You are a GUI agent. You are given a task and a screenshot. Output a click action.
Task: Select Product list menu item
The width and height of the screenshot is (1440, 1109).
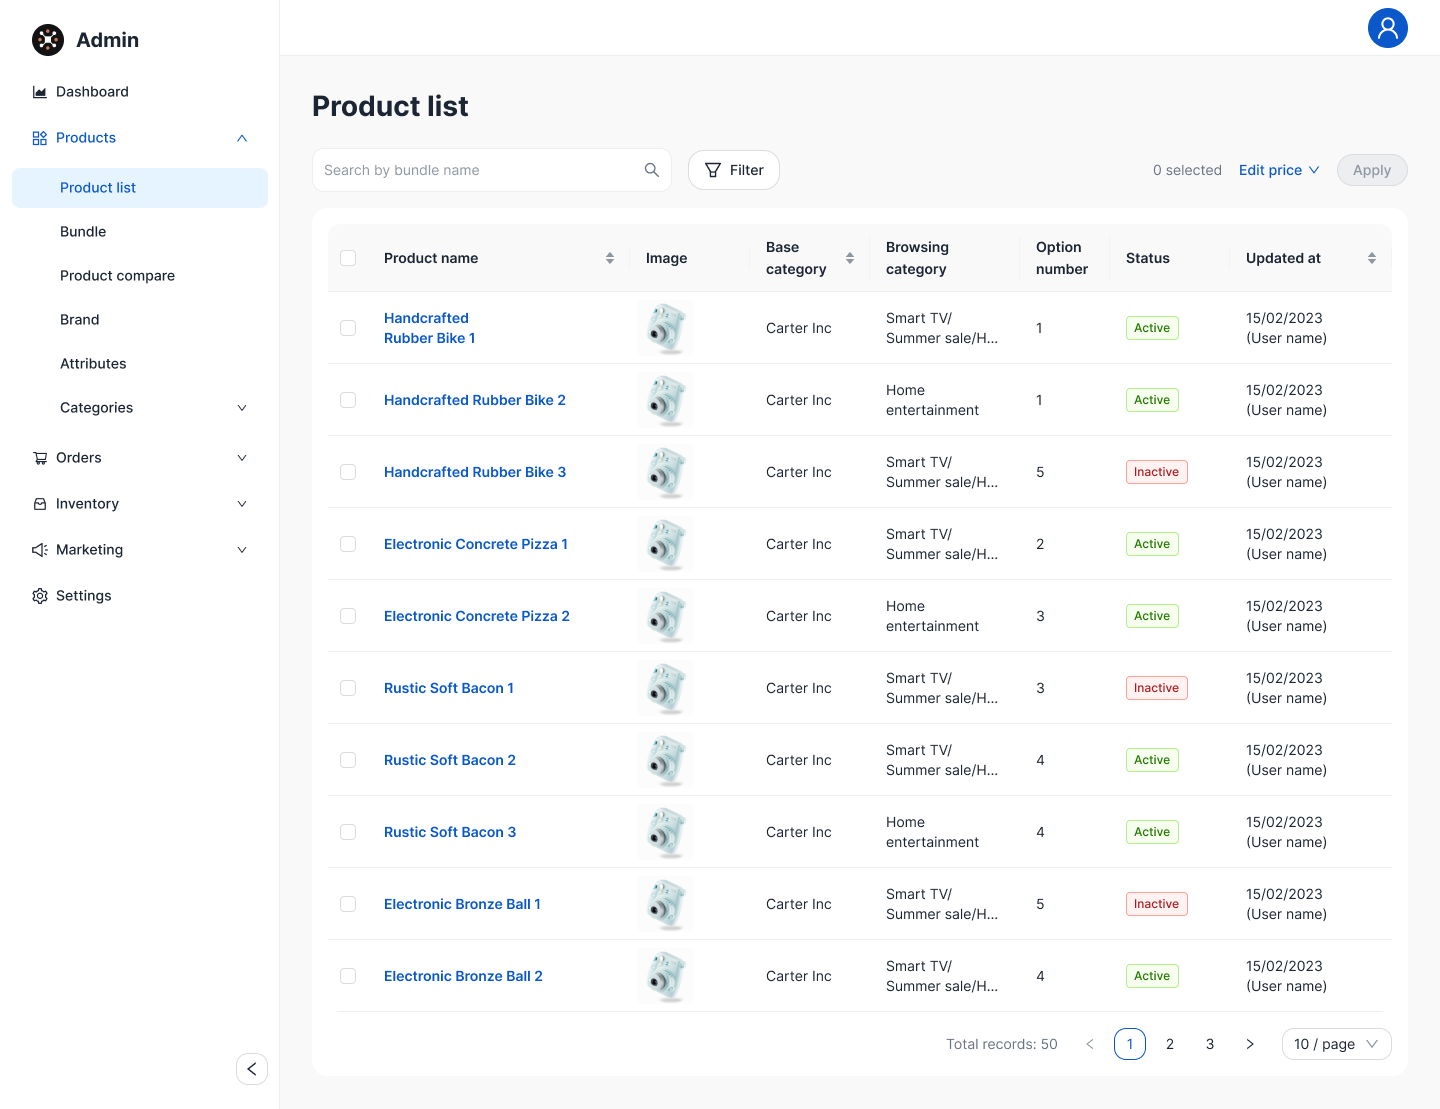[140, 188]
